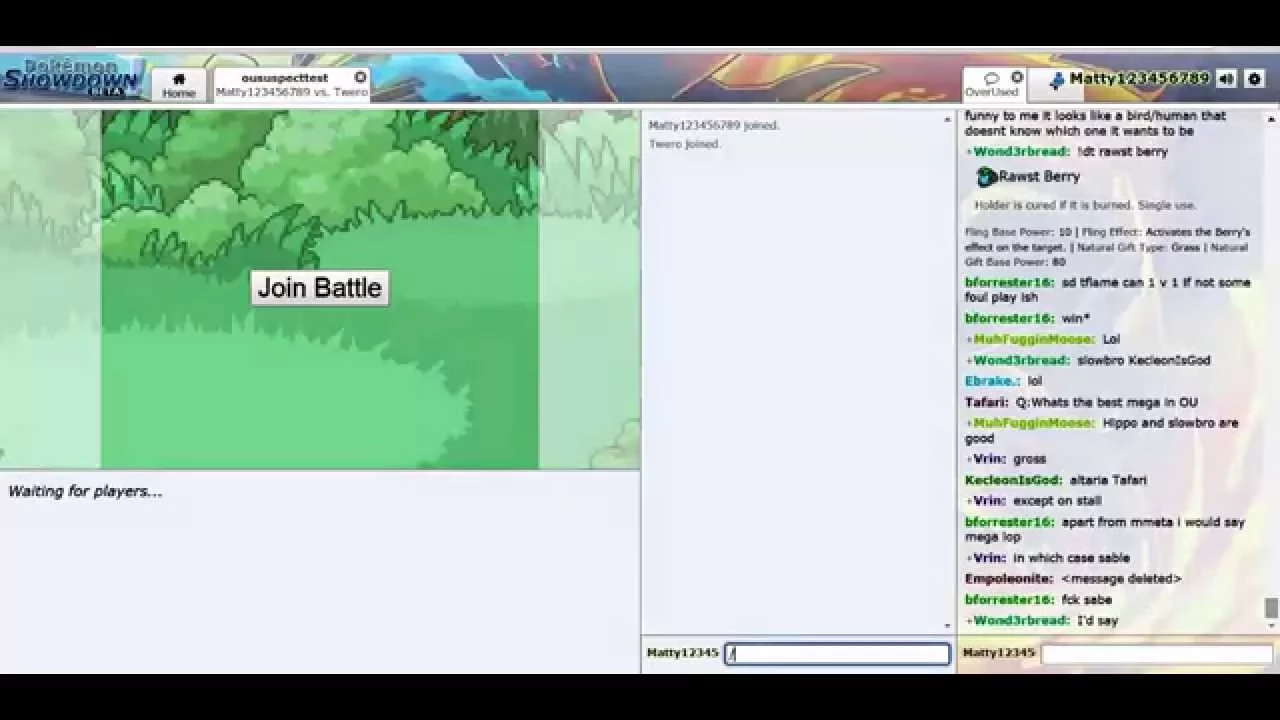
Task: Click Wond3rbread beside the message 'I'd say'
Action: pyautogui.click(x=1021, y=621)
